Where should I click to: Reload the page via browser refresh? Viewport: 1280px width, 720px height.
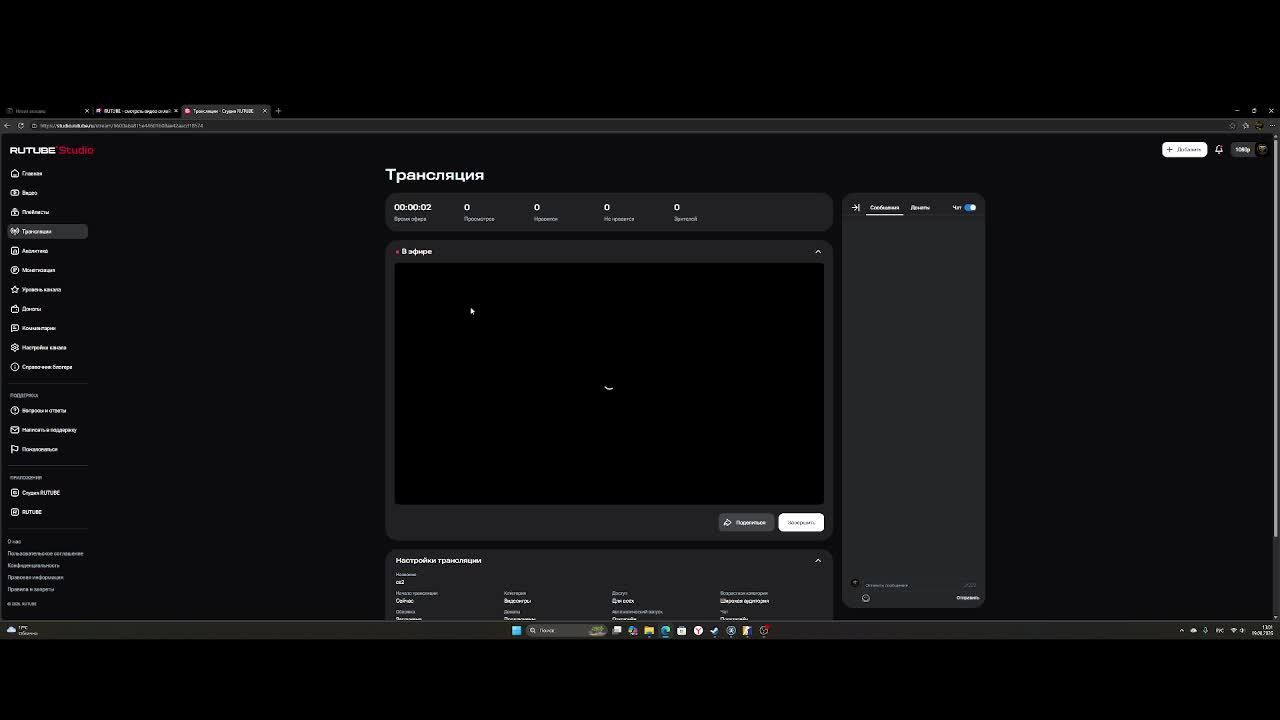[21, 126]
